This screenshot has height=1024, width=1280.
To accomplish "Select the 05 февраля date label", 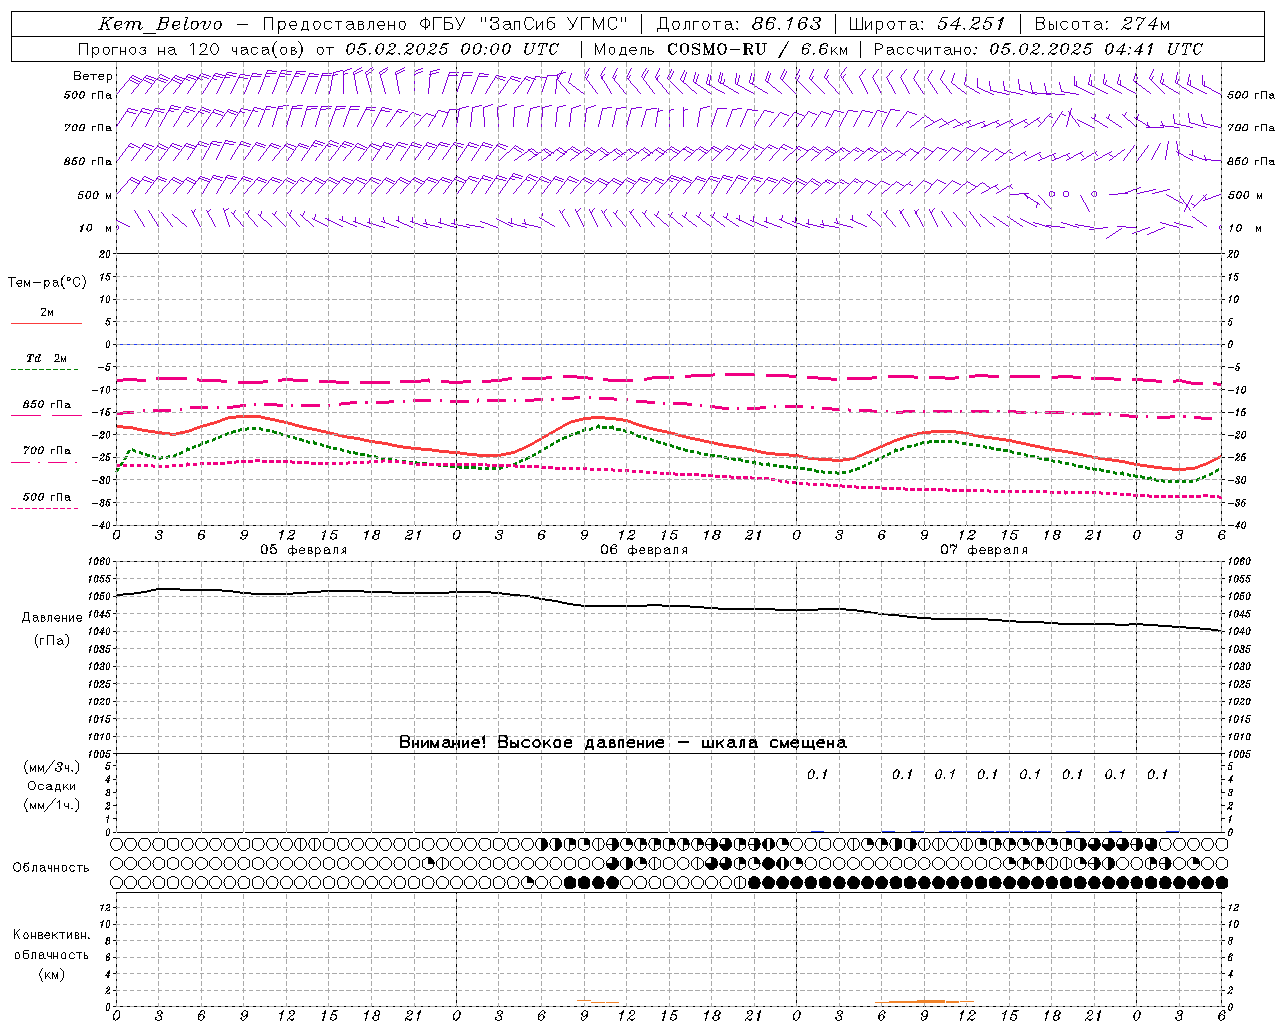I will (x=304, y=550).
